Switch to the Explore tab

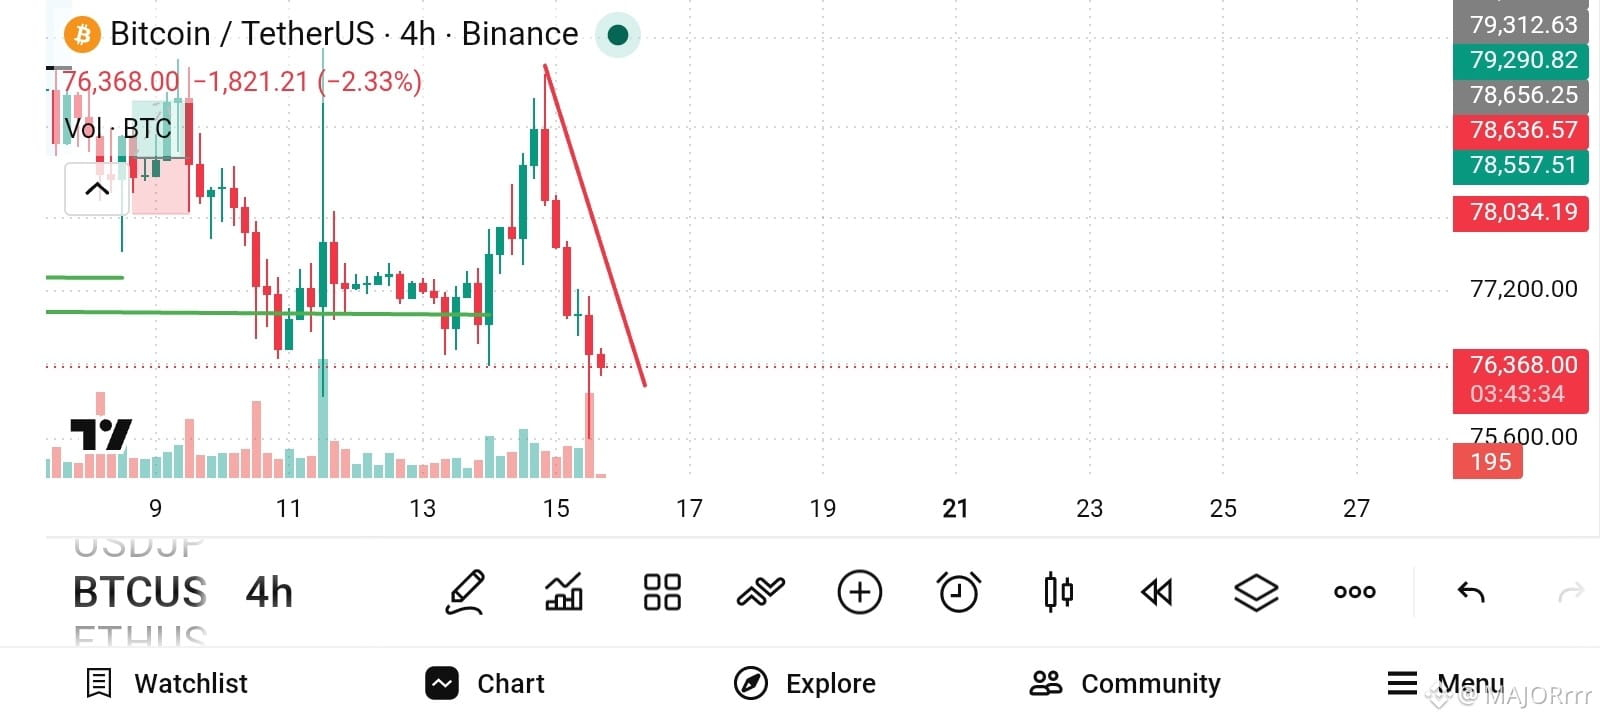[x=805, y=683]
